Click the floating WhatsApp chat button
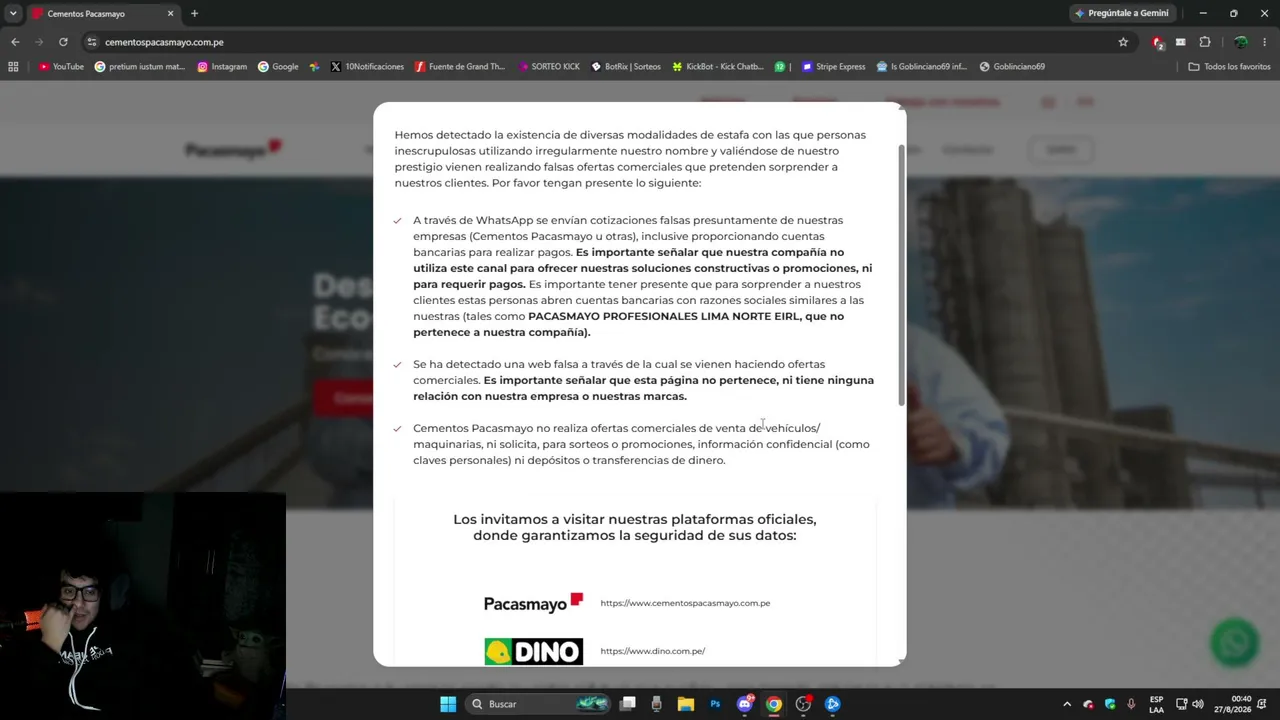This screenshot has height=720, width=1280. tap(1234, 642)
